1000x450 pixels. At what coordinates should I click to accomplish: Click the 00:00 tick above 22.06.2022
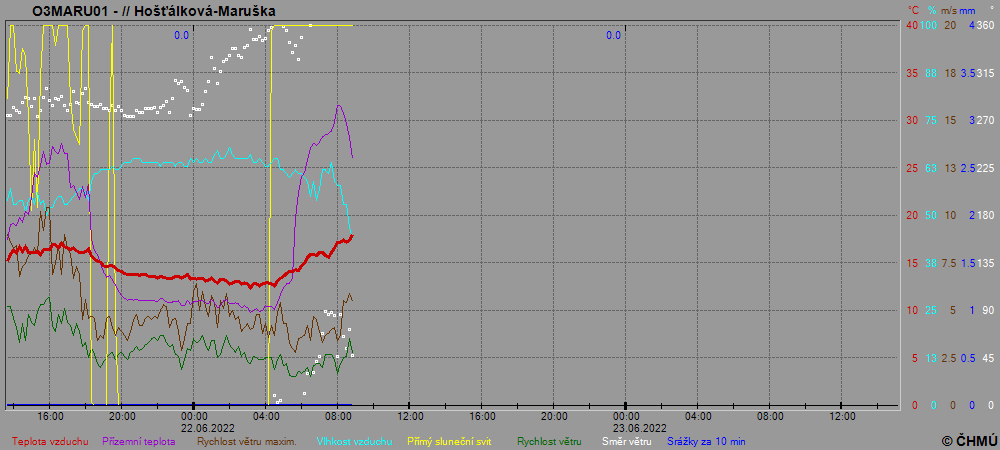194,415
